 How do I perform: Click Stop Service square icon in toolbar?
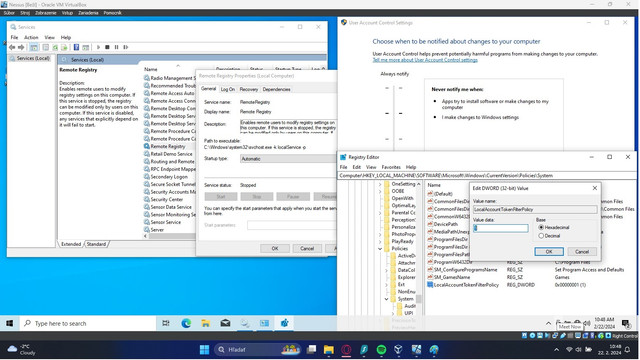(107, 47)
